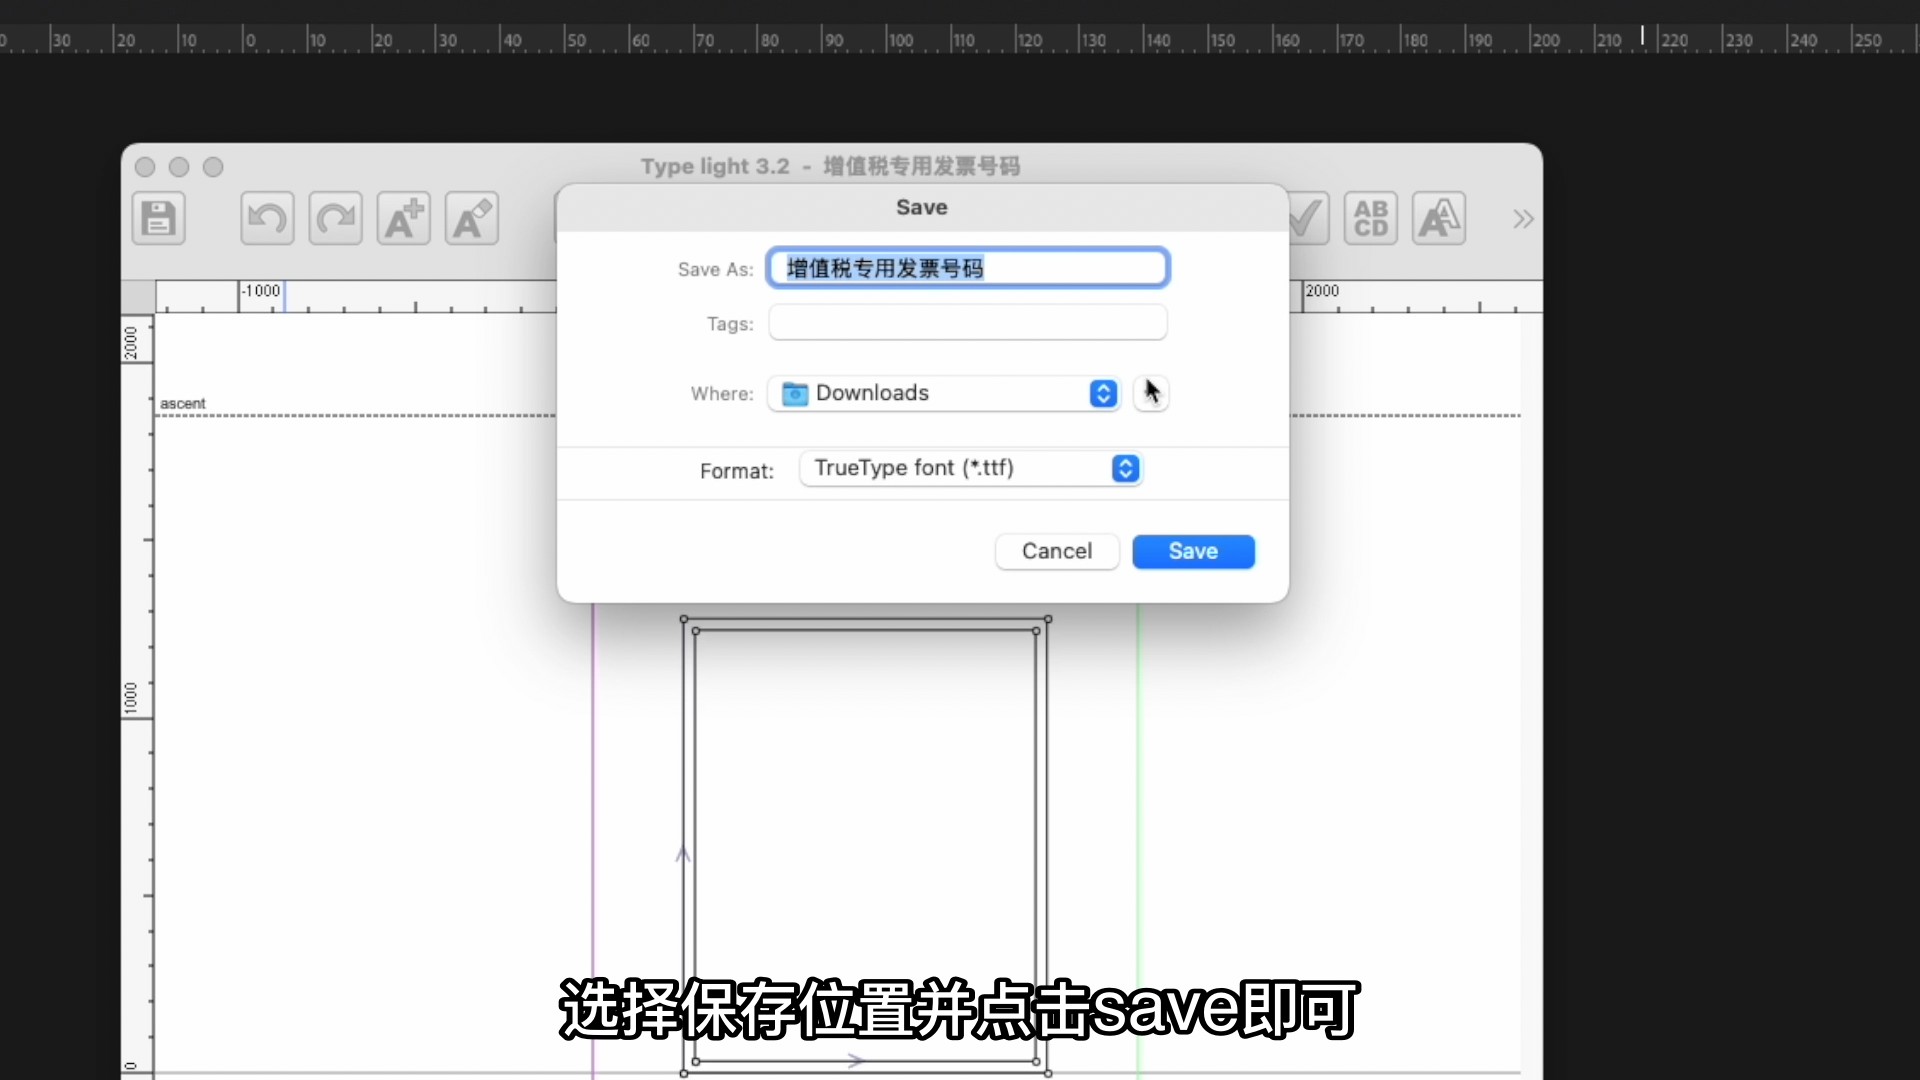Image resolution: width=1920 pixels, height=1080 pixels.
Task: Click the Save As filename field
Action: [967, 268]
